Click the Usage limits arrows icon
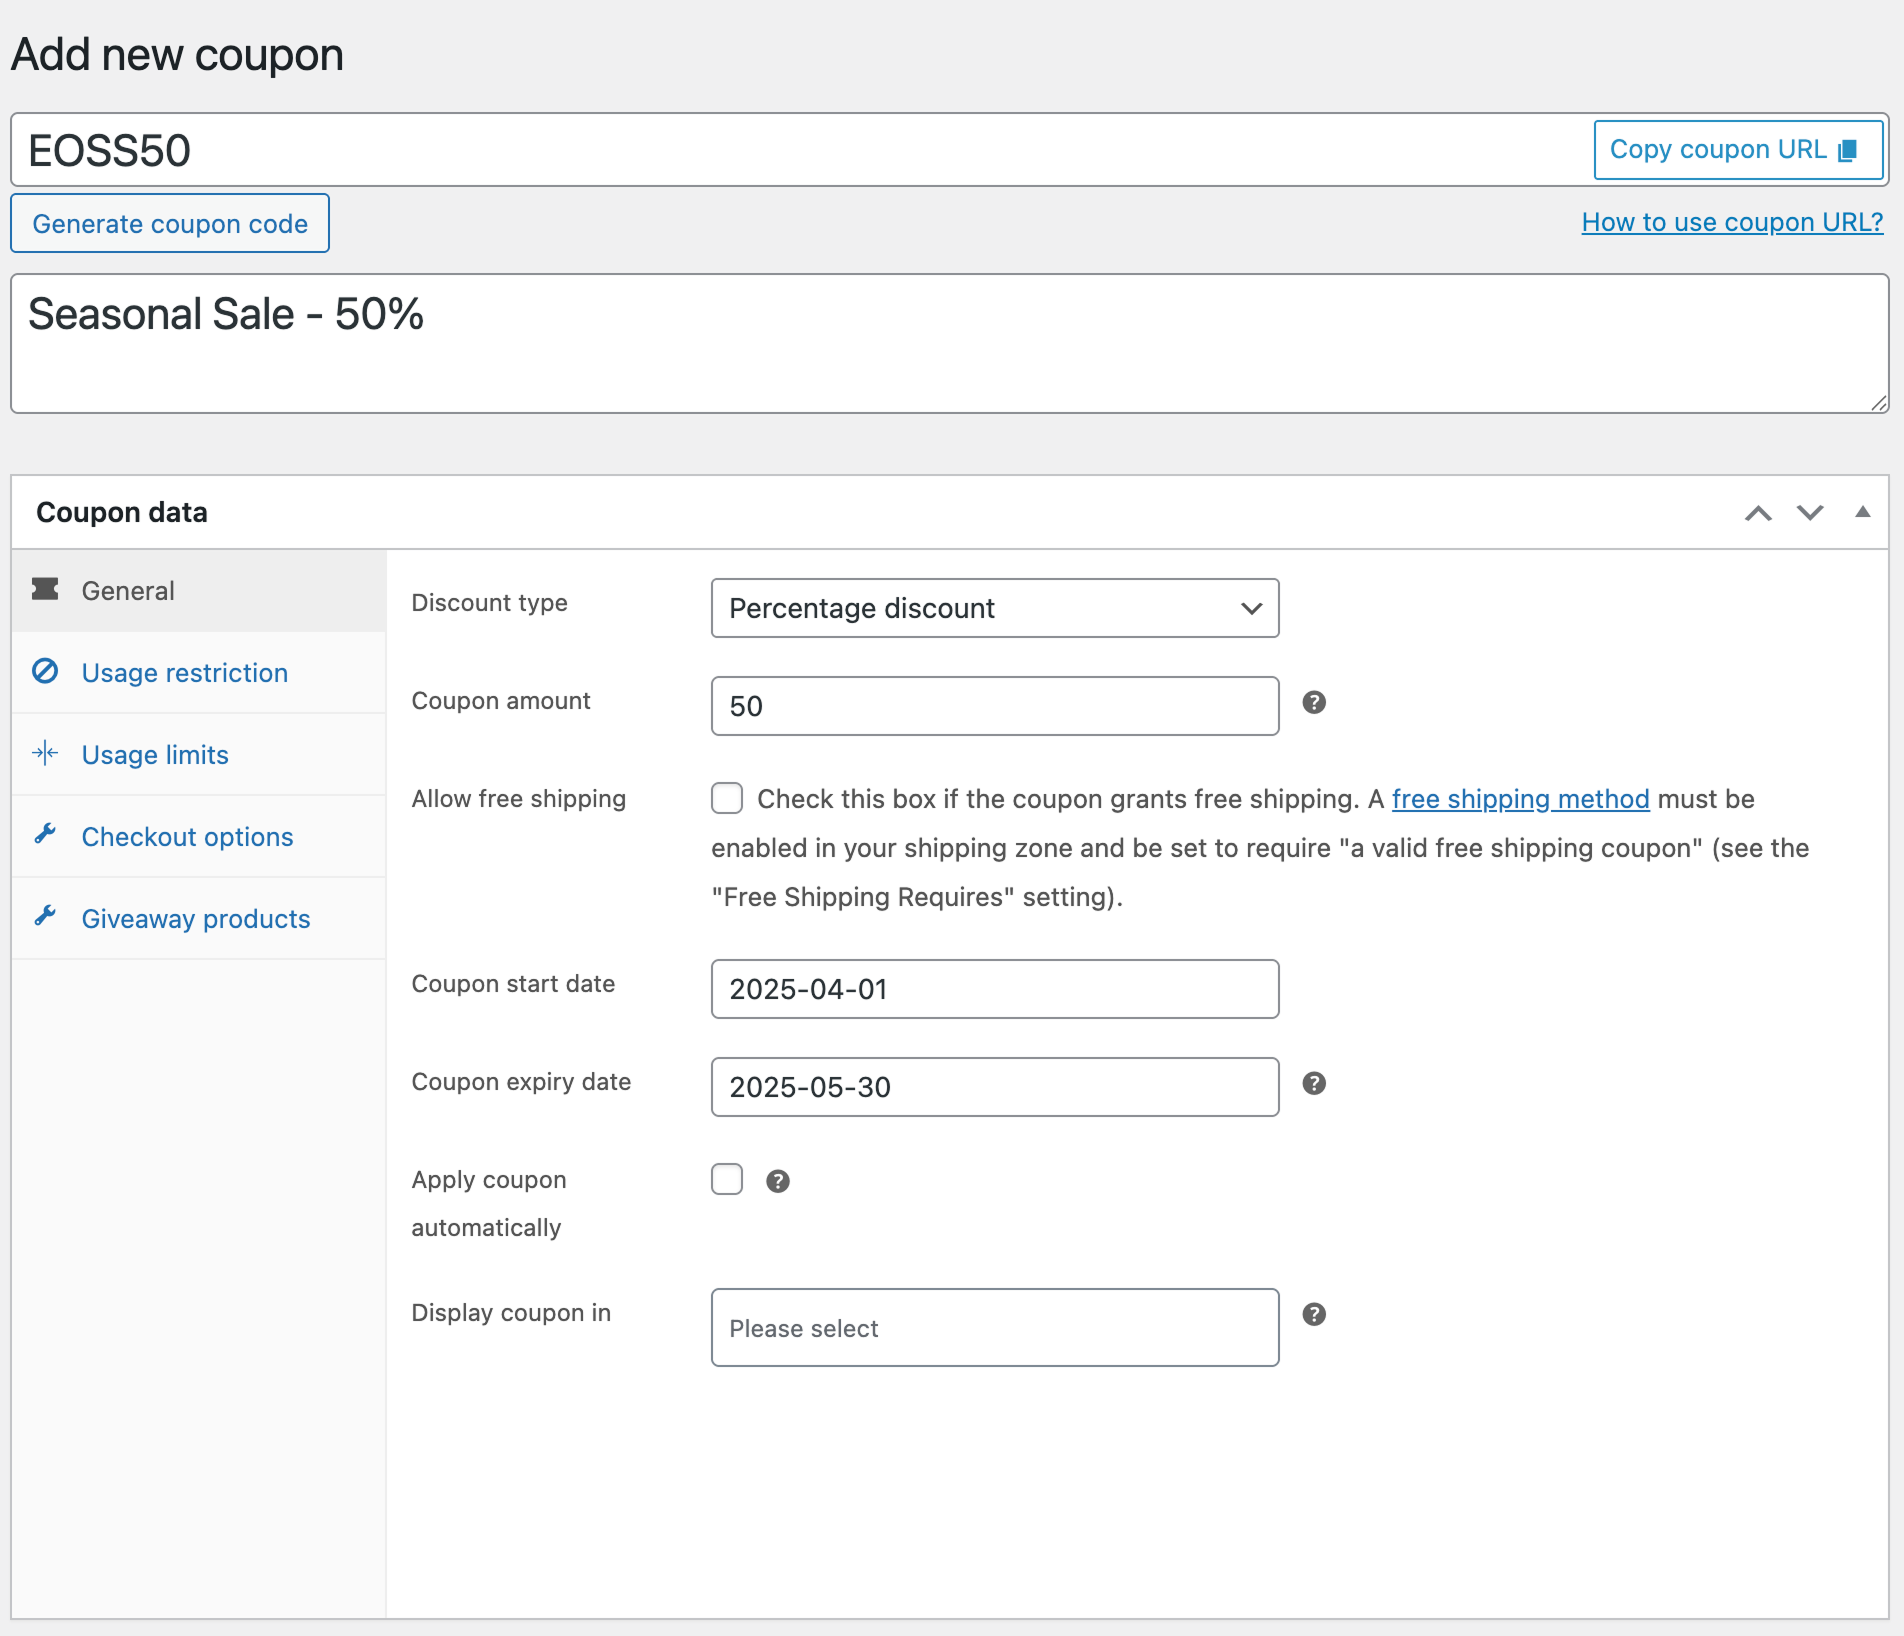1904x1636 pixels. (45, 753)
